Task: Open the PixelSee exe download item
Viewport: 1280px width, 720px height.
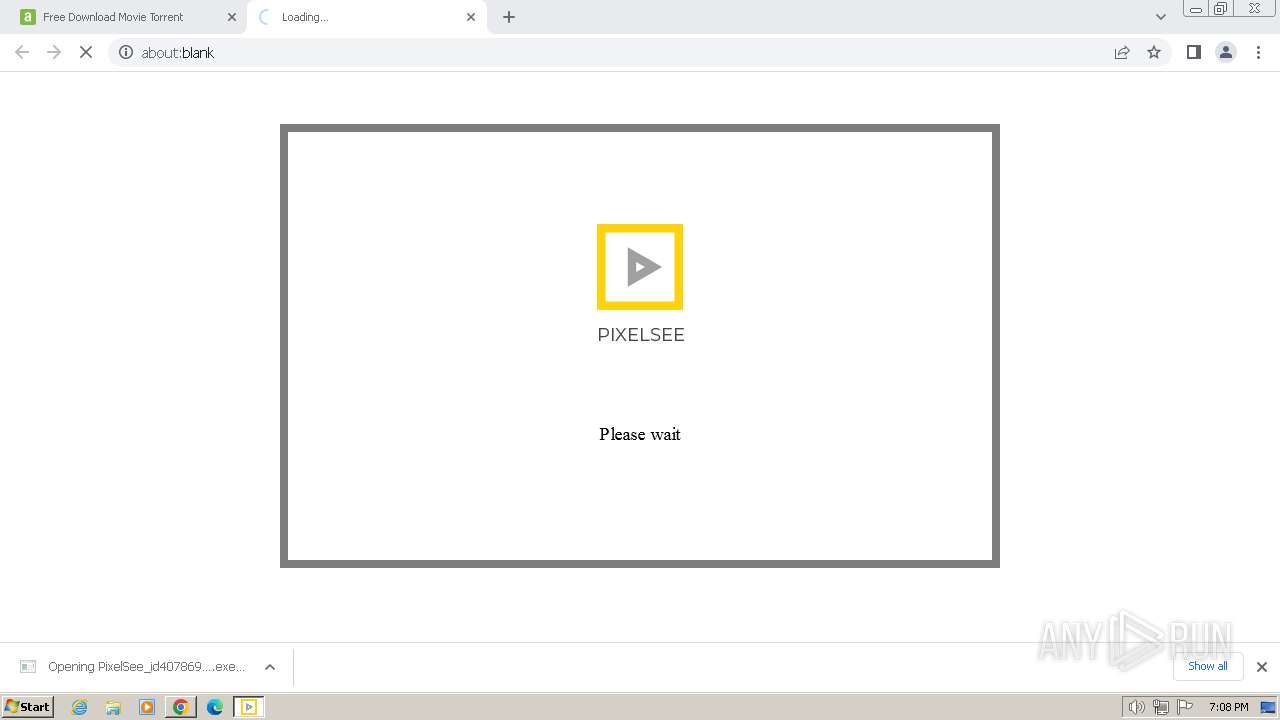Action: click(x=132, y=667)
